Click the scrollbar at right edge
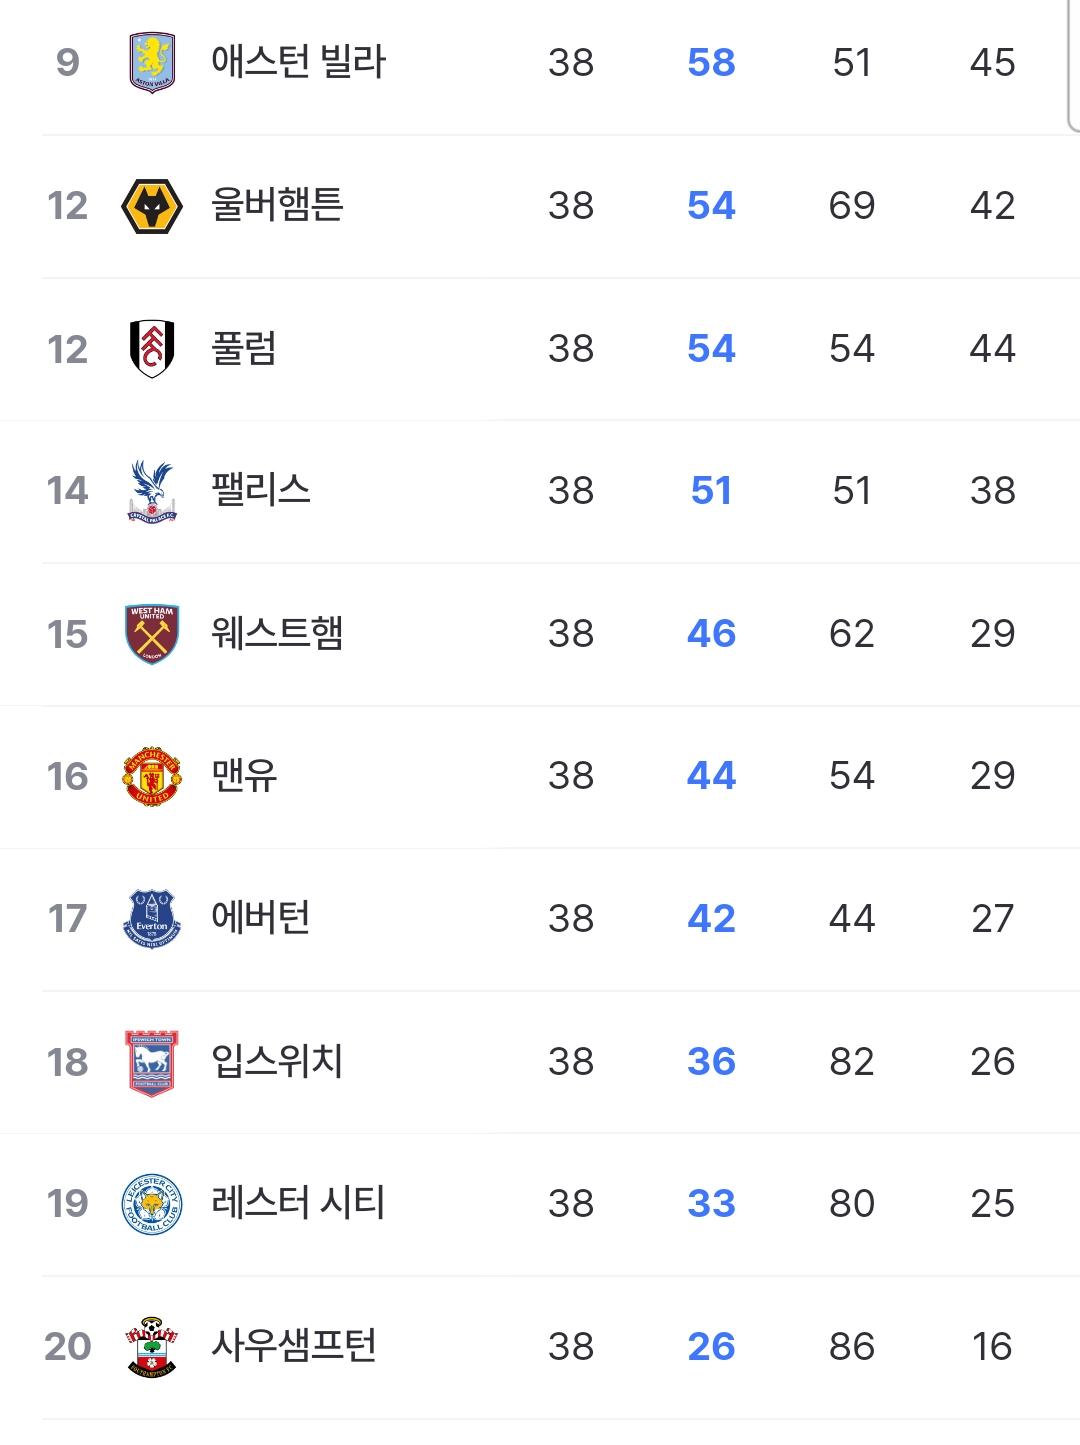 pos(1074,65)
